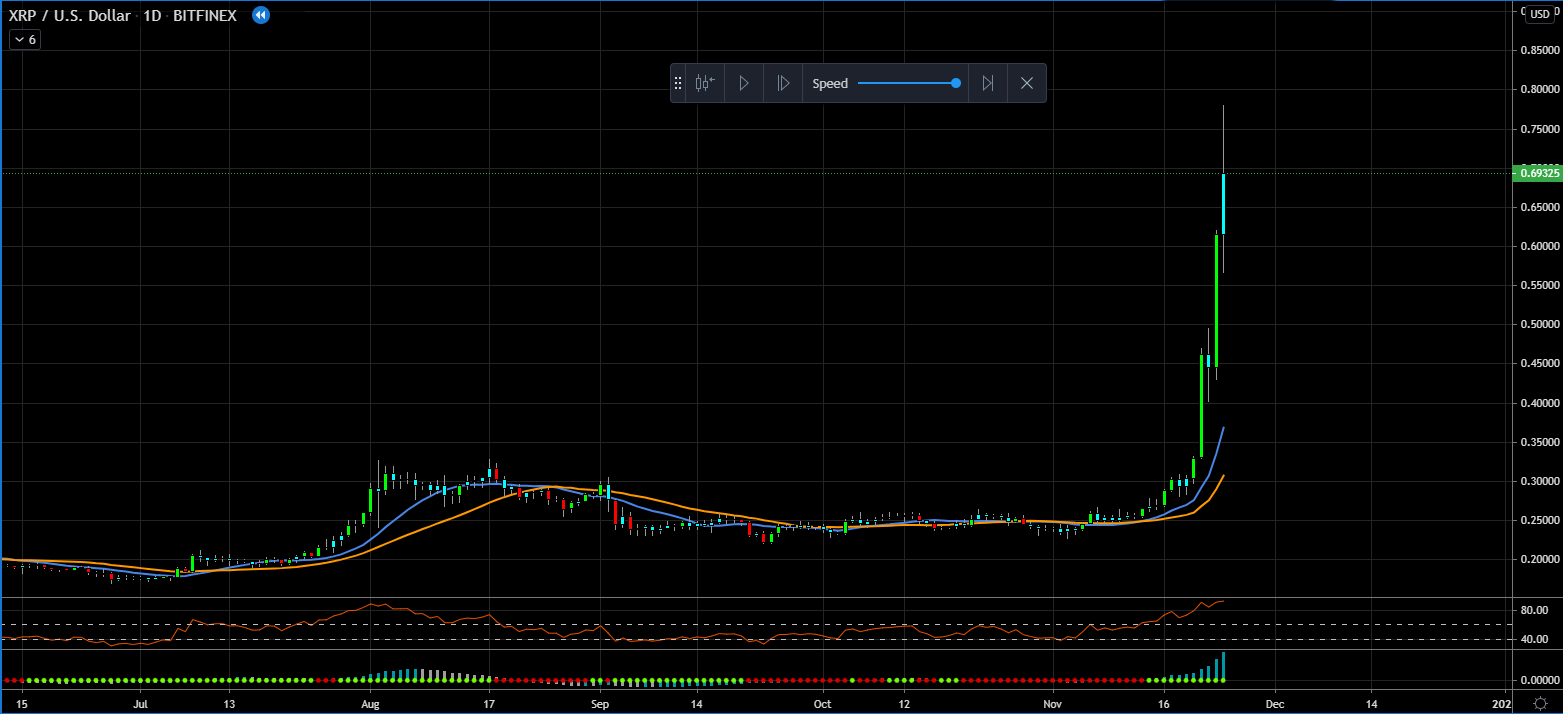Click the 80.00 RSI scale label
The image size is (1563, 714).
pyautogui.click(x=1534, y=610)
